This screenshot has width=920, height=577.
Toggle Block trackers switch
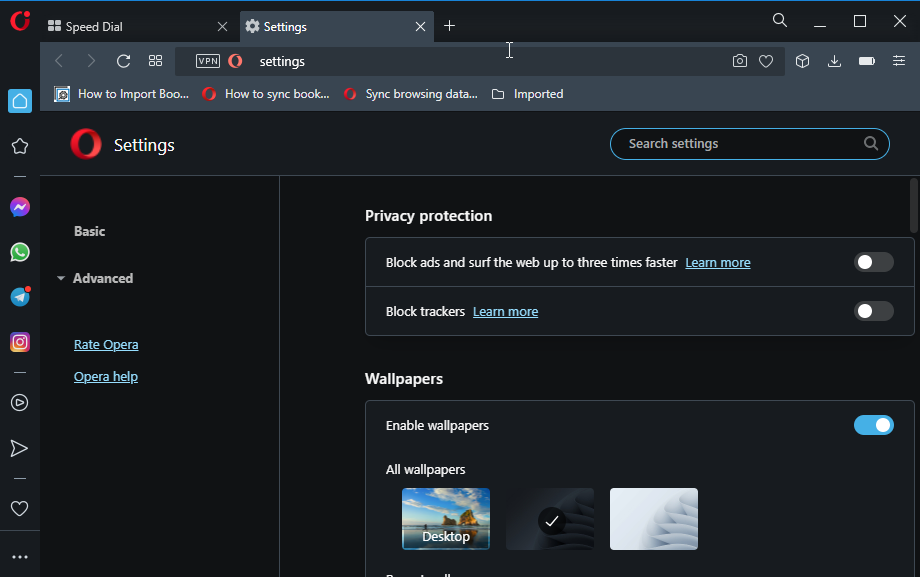(874, 311)
